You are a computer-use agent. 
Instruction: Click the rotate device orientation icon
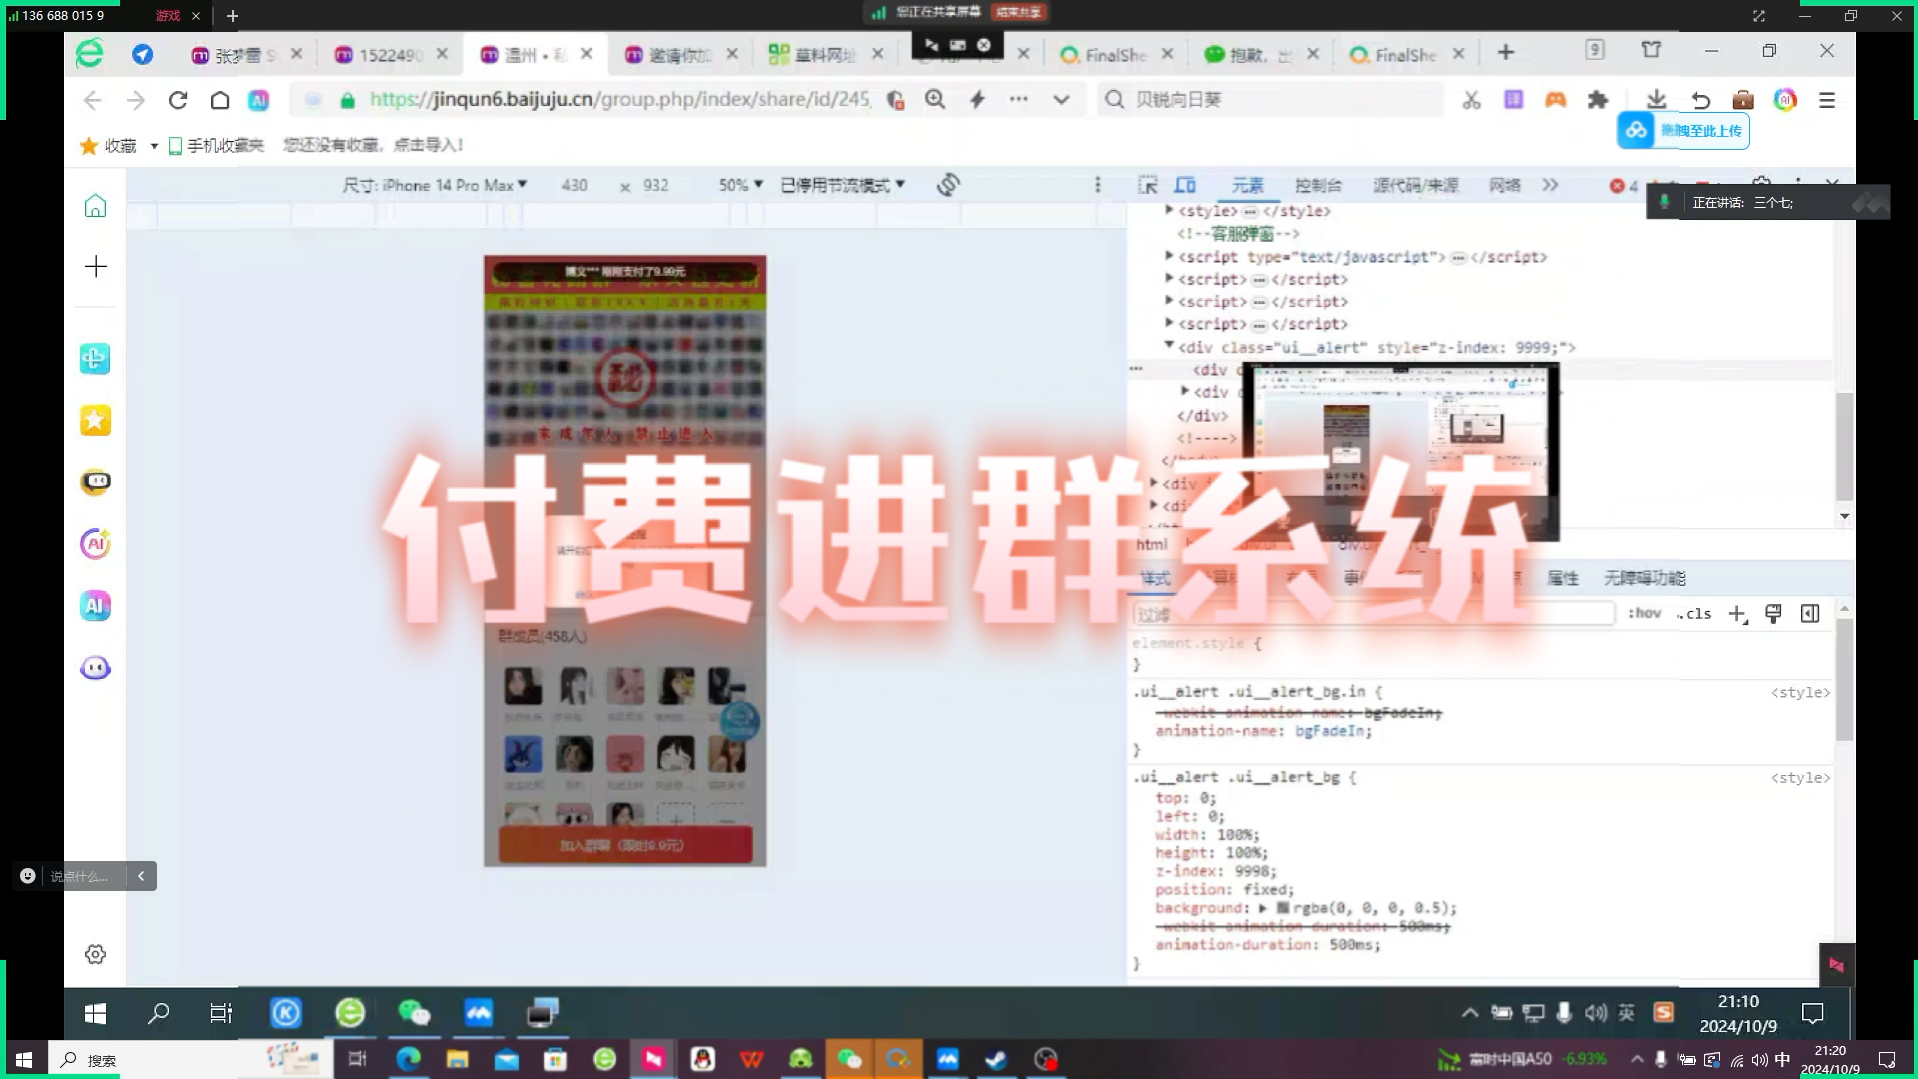pyautogui.click(x=948, y=185)
